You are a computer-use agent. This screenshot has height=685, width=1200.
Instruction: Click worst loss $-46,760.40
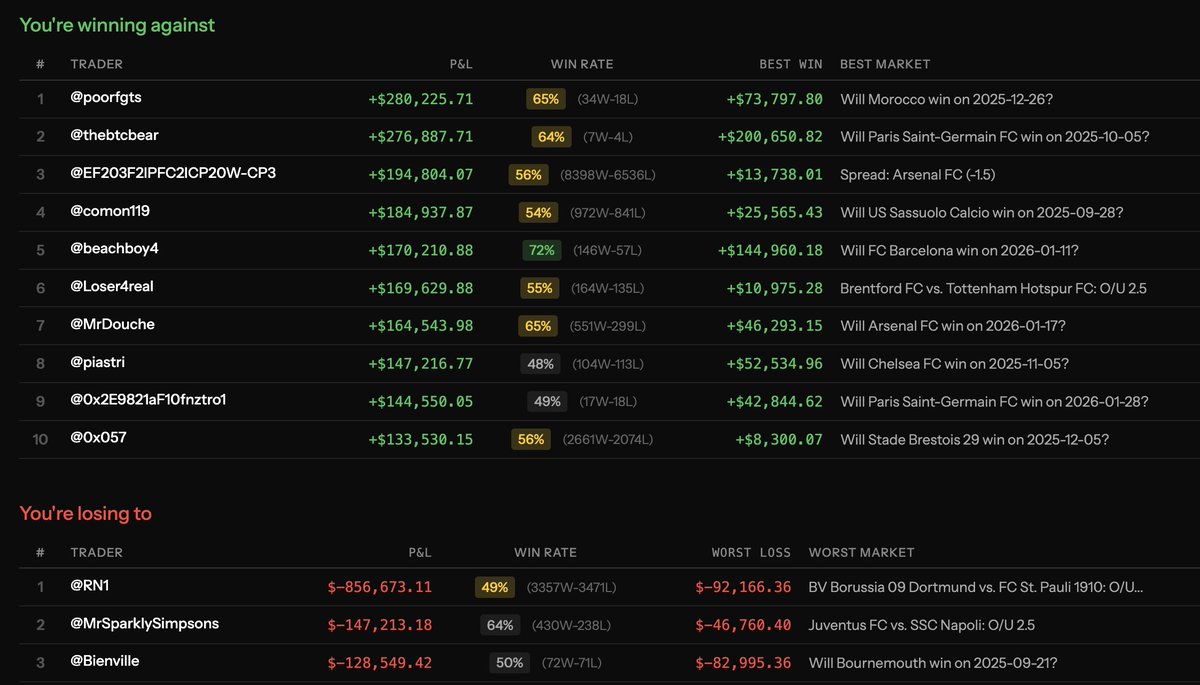pyautogui.click(x=743, y=625)
